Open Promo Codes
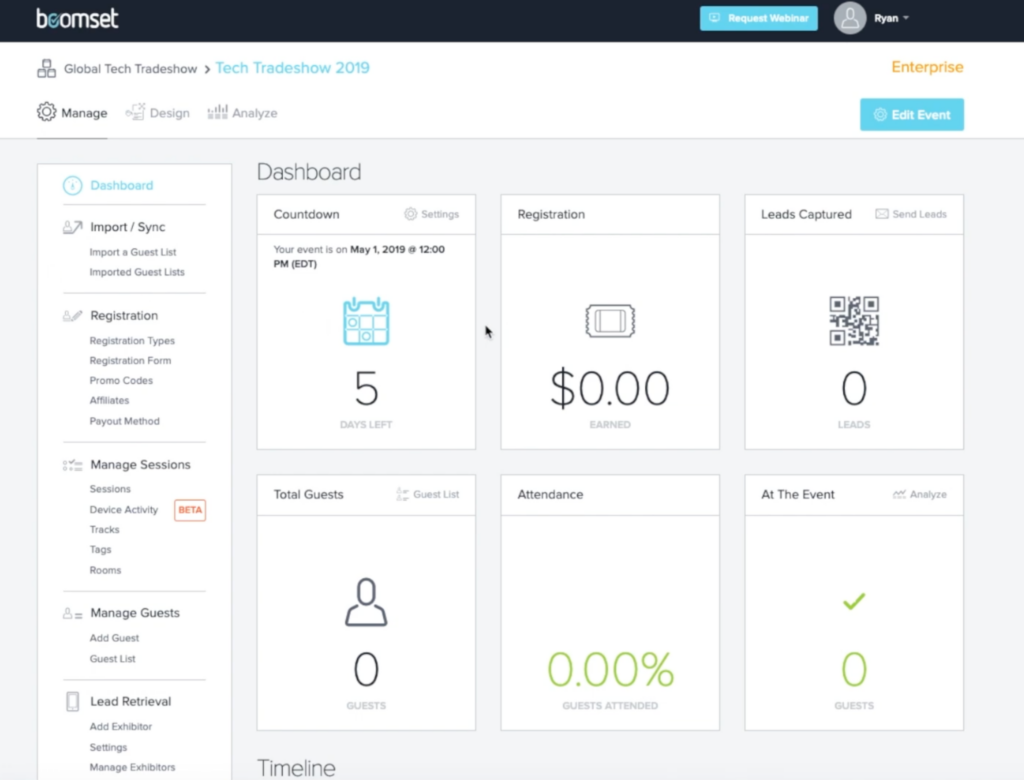This screenshot has width=1024, height=780. click(x=121, y=380)
